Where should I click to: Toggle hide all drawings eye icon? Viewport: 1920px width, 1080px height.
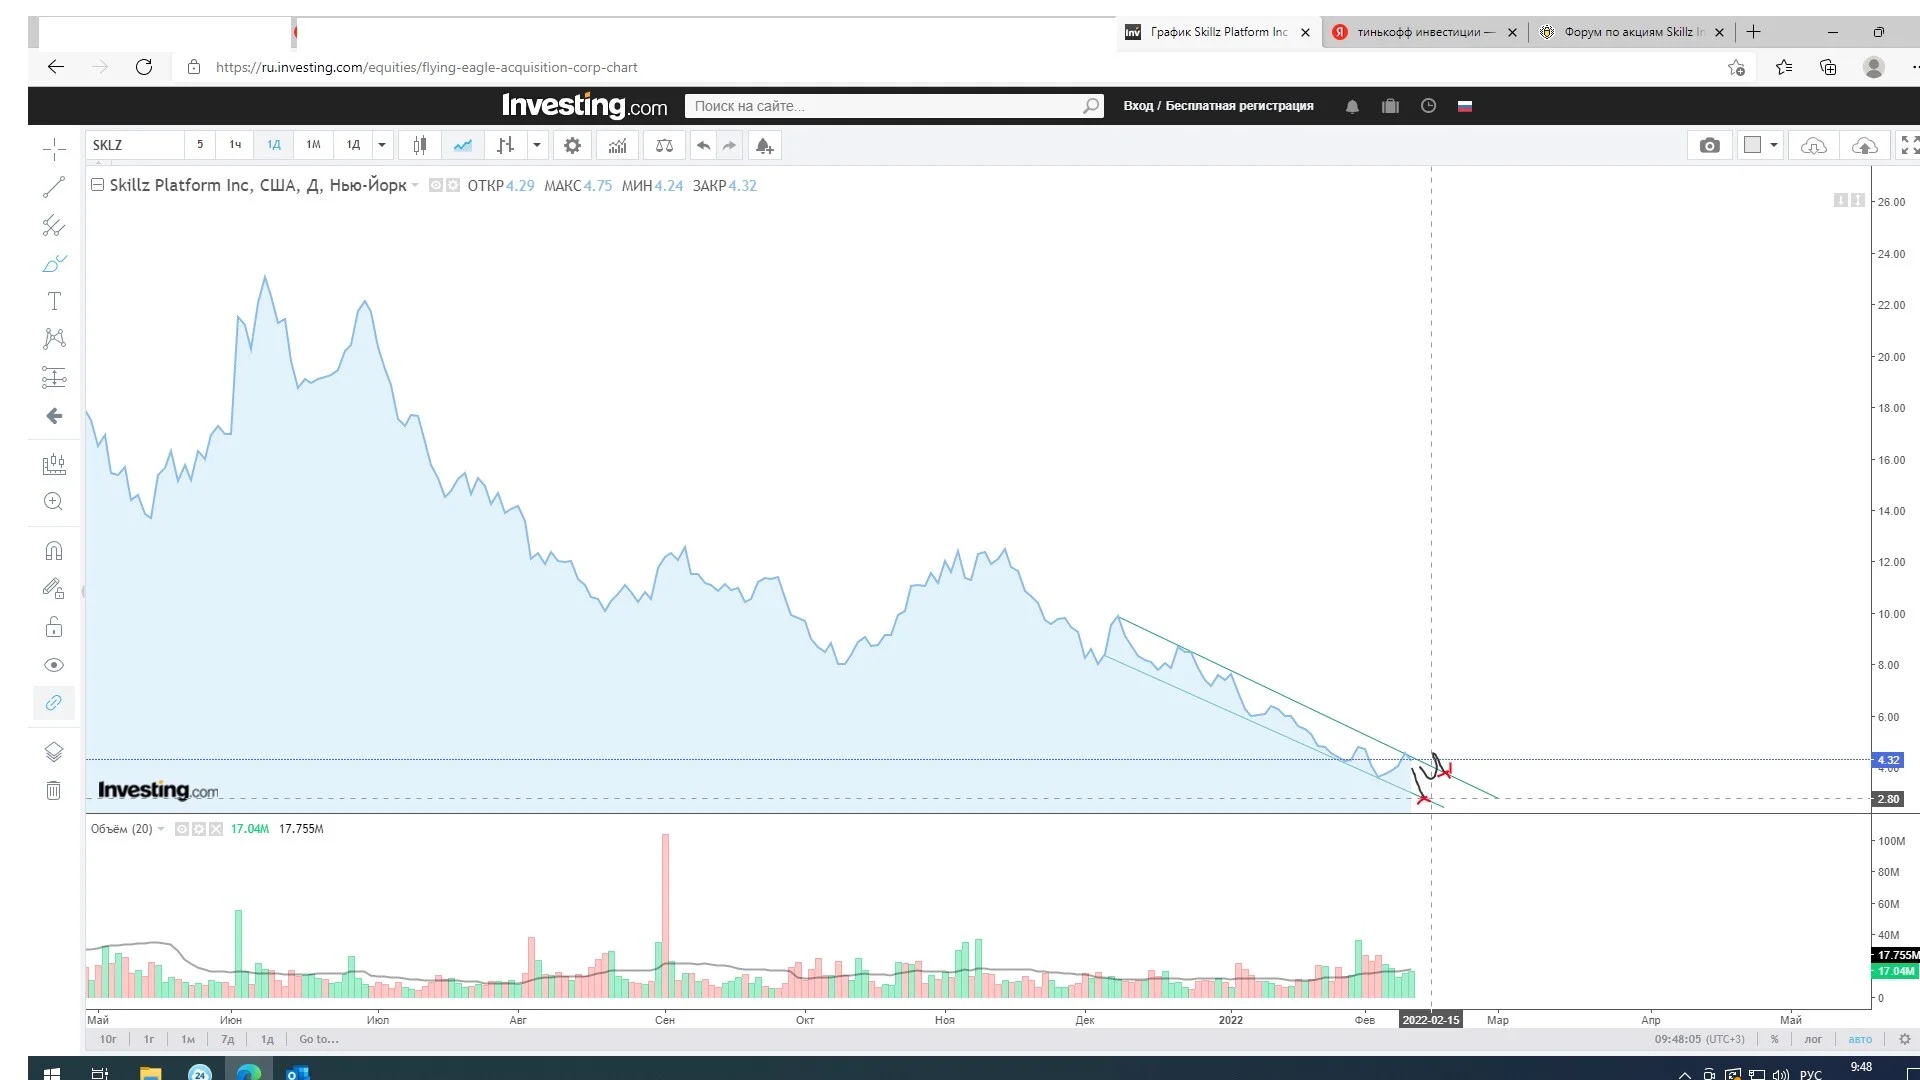point(54,665)
